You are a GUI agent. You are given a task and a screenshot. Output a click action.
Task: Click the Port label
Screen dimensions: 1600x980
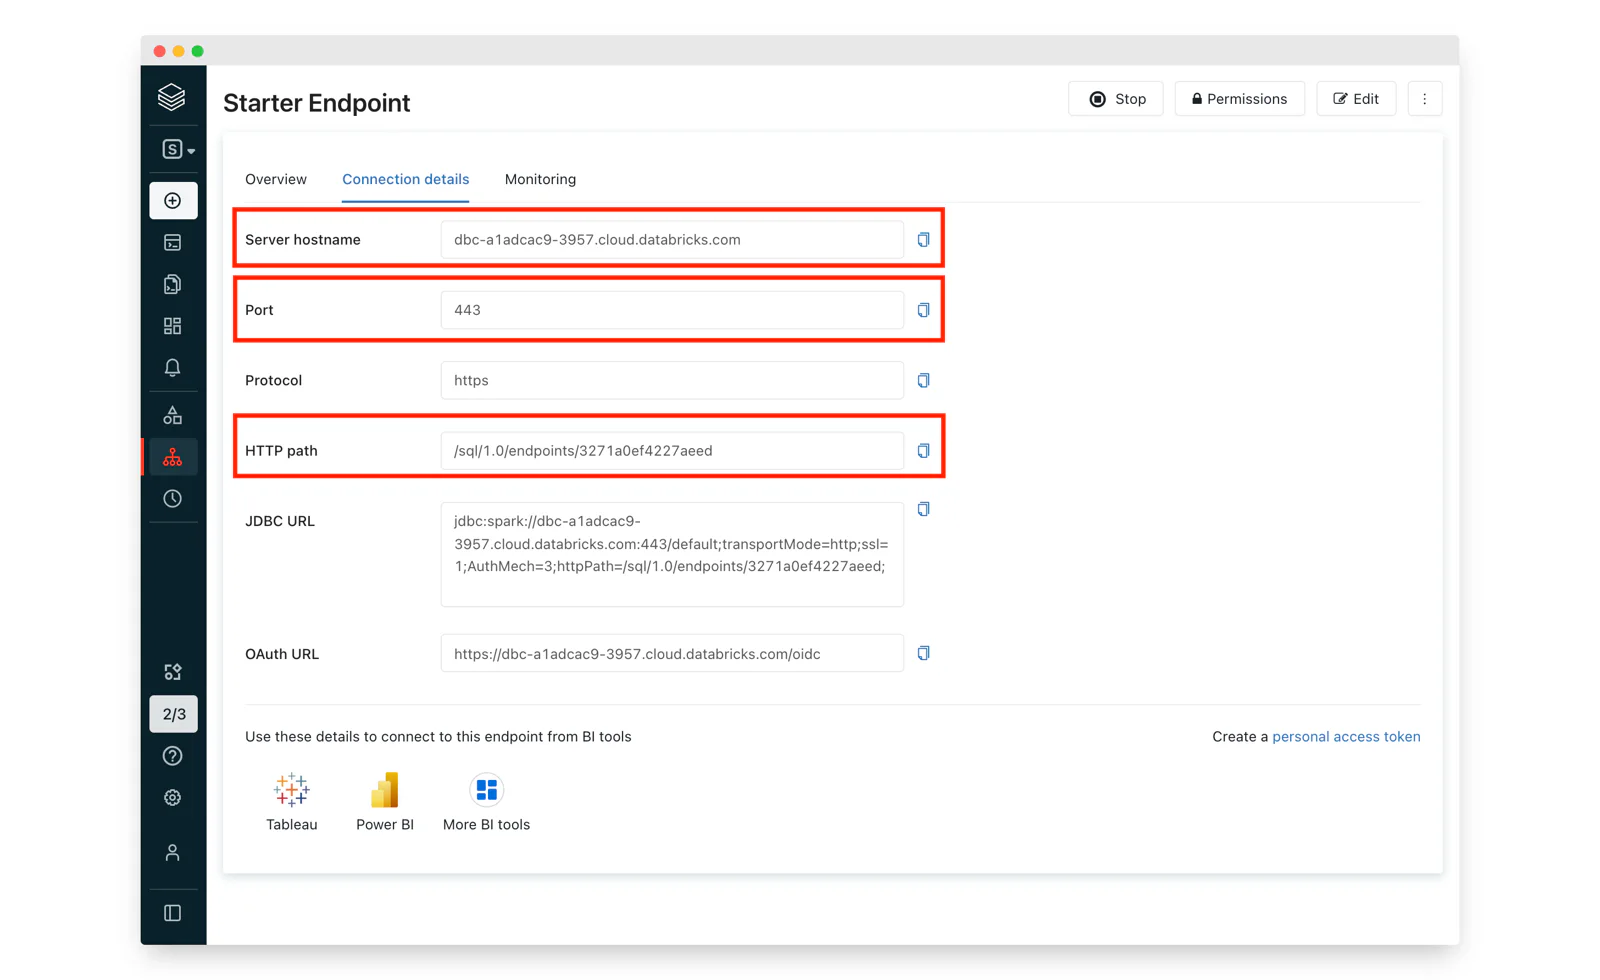(259, 310)
